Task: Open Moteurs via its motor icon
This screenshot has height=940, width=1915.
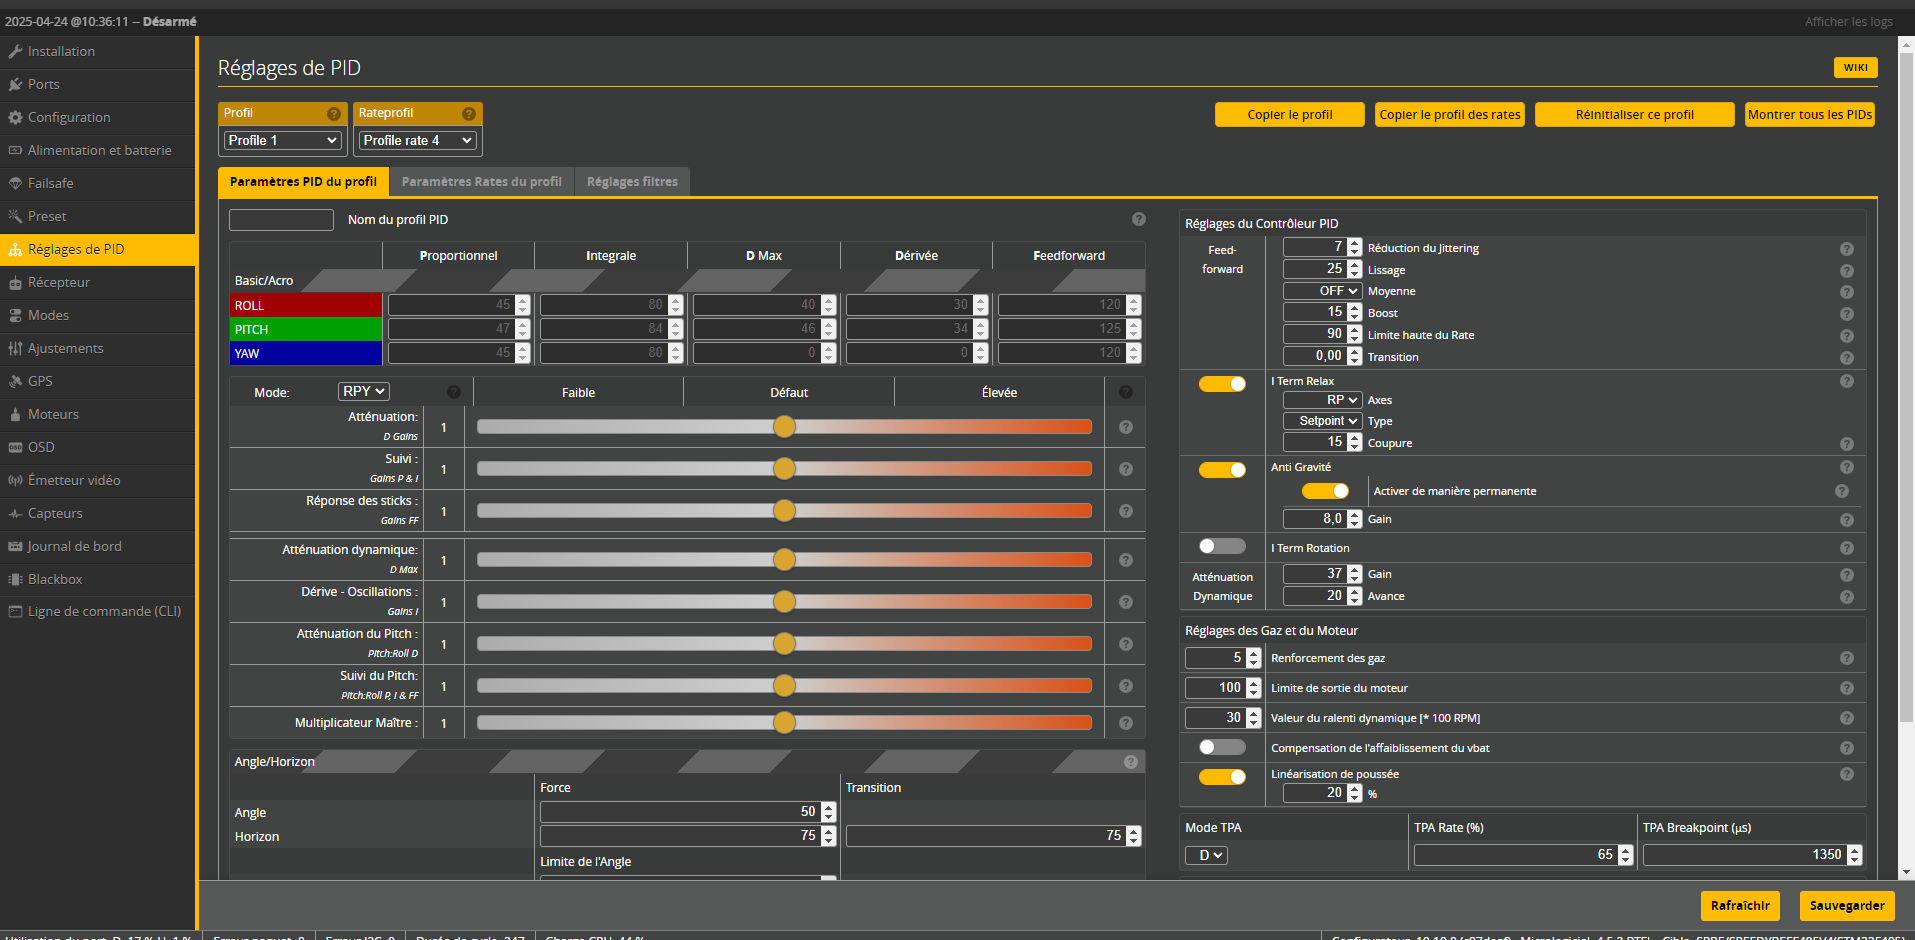Action: click(x=15, y=414)
